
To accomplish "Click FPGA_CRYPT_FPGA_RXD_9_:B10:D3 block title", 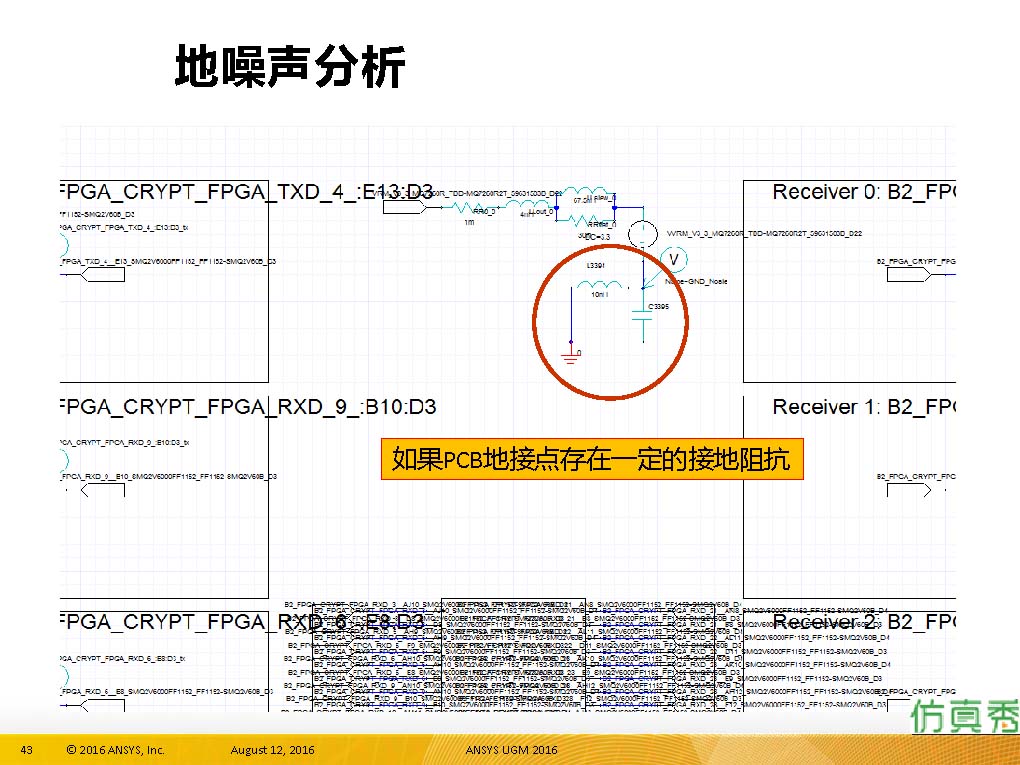I will (x=248, y=407).
